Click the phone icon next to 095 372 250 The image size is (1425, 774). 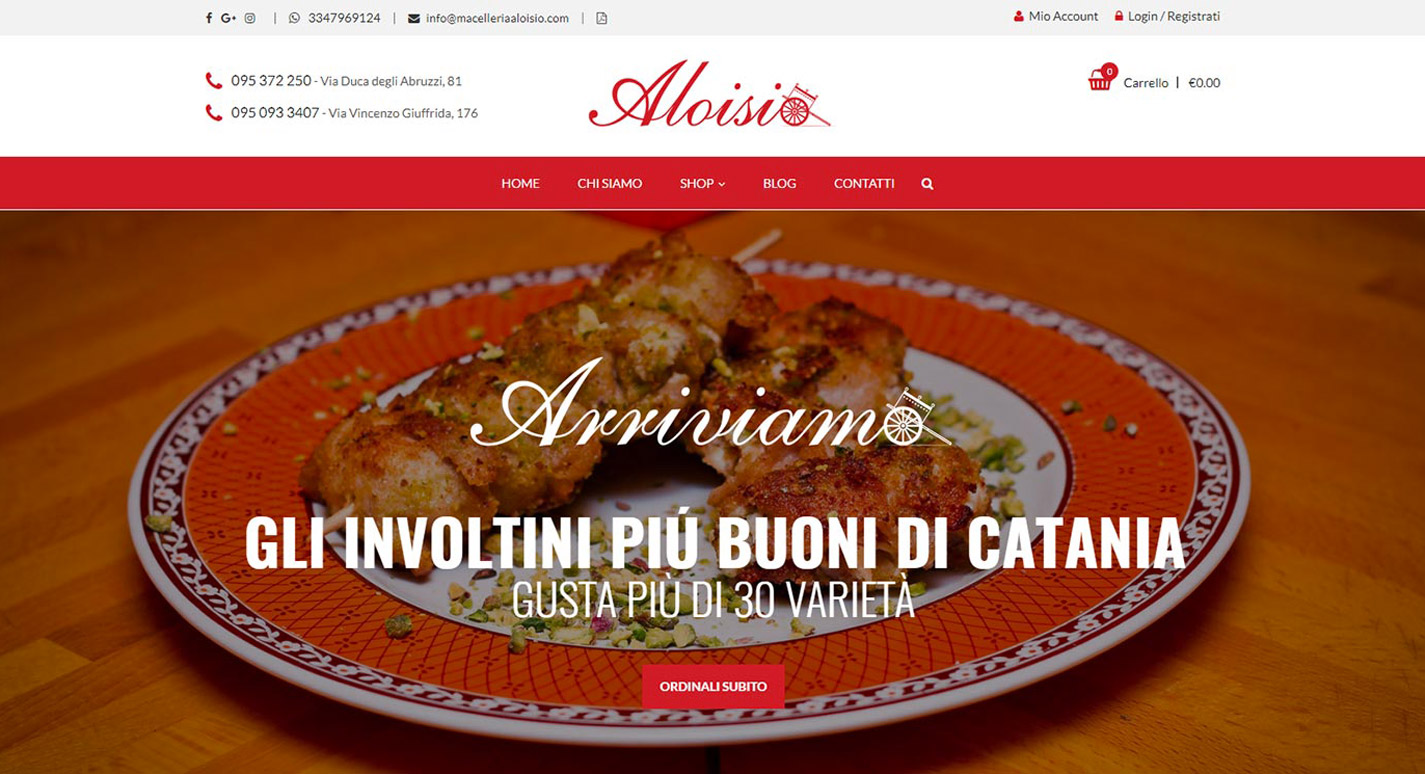pyautogui.click(x=213, y=81)
